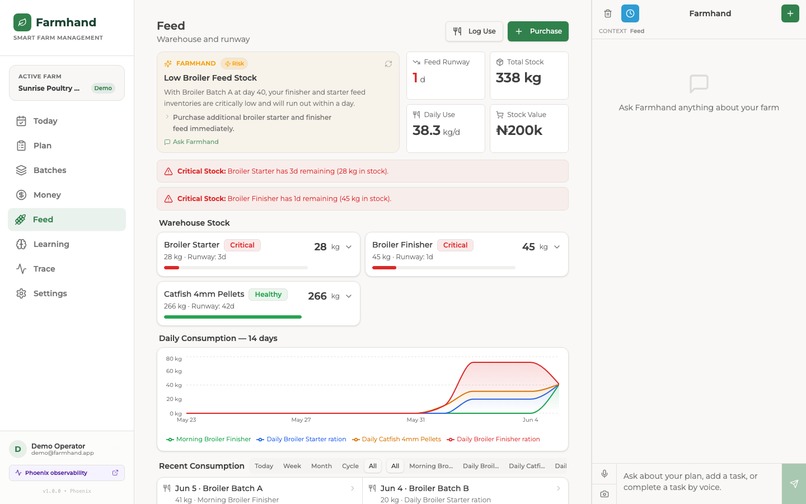Select the Week consumption filter

point(292,466)
